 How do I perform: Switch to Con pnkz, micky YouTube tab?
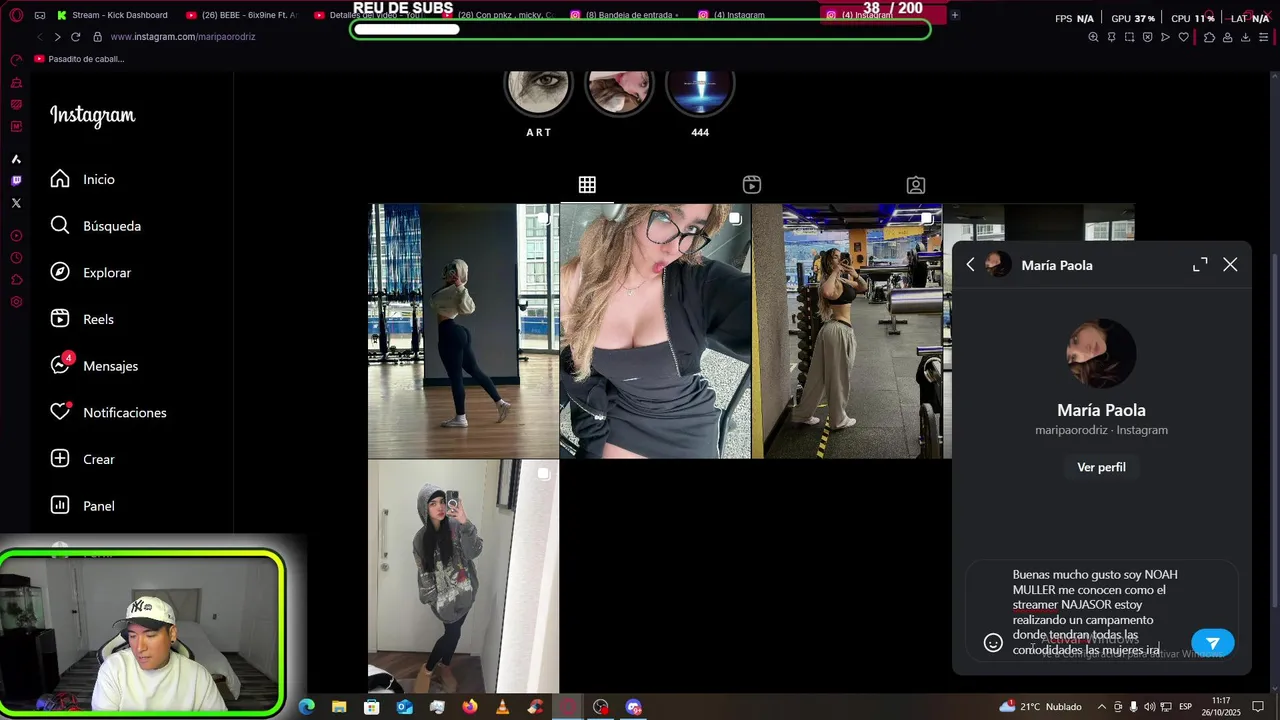coord(497,15)
